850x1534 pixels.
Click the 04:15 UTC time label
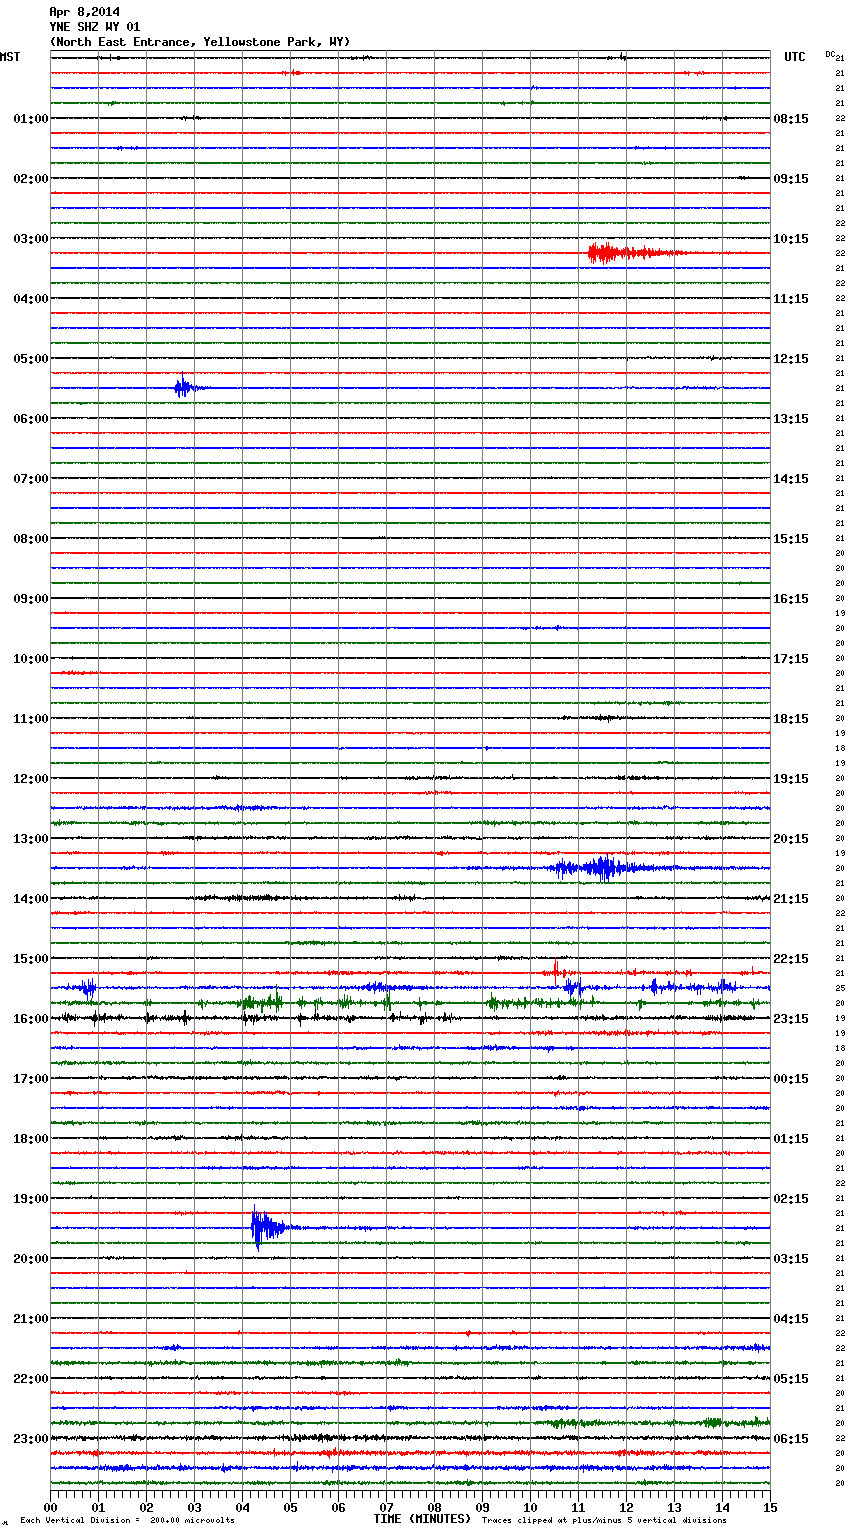click(x=791, y=1319)
